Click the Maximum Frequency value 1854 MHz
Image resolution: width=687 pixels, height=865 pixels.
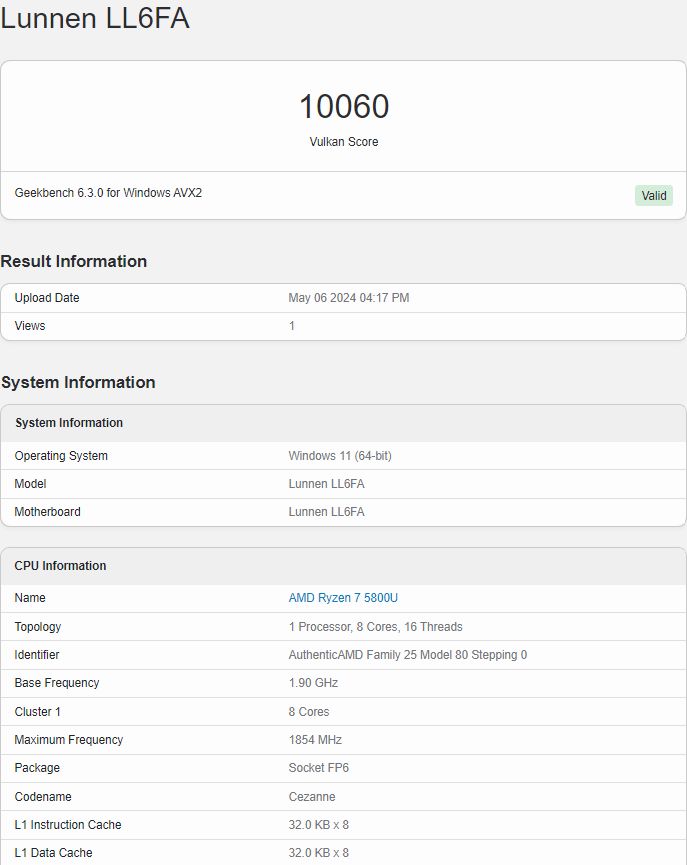pyautogui.click(x=315, y=740)
